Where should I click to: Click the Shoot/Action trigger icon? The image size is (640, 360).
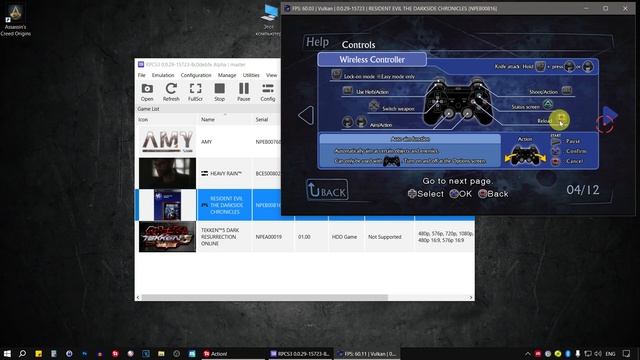coord(567,90)
